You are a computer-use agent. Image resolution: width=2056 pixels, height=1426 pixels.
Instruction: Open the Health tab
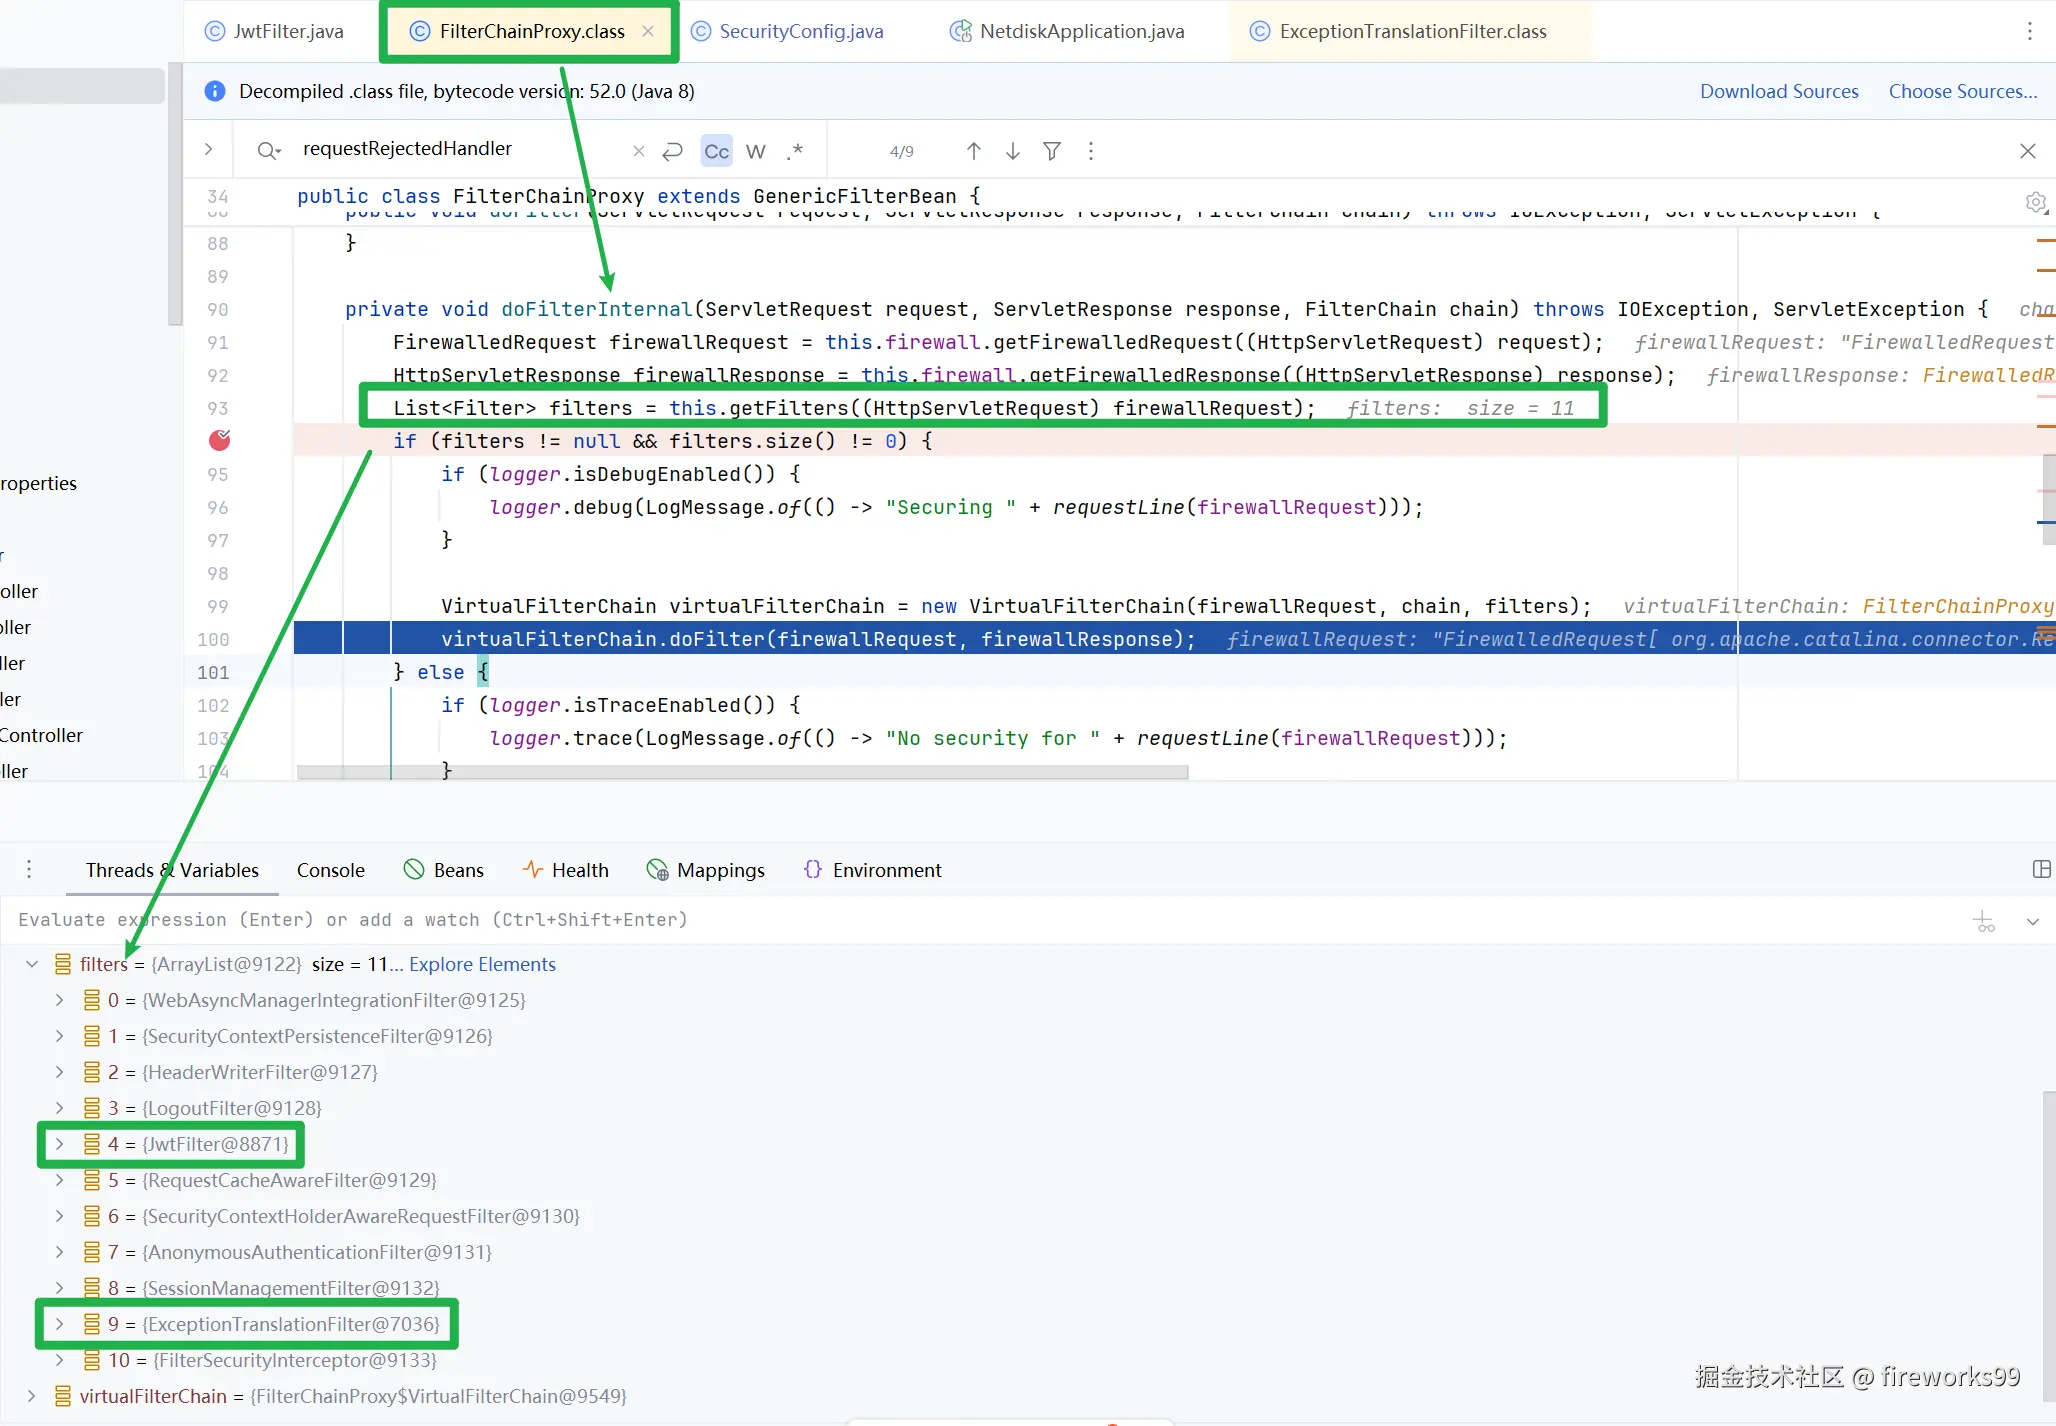pos(566,870)
